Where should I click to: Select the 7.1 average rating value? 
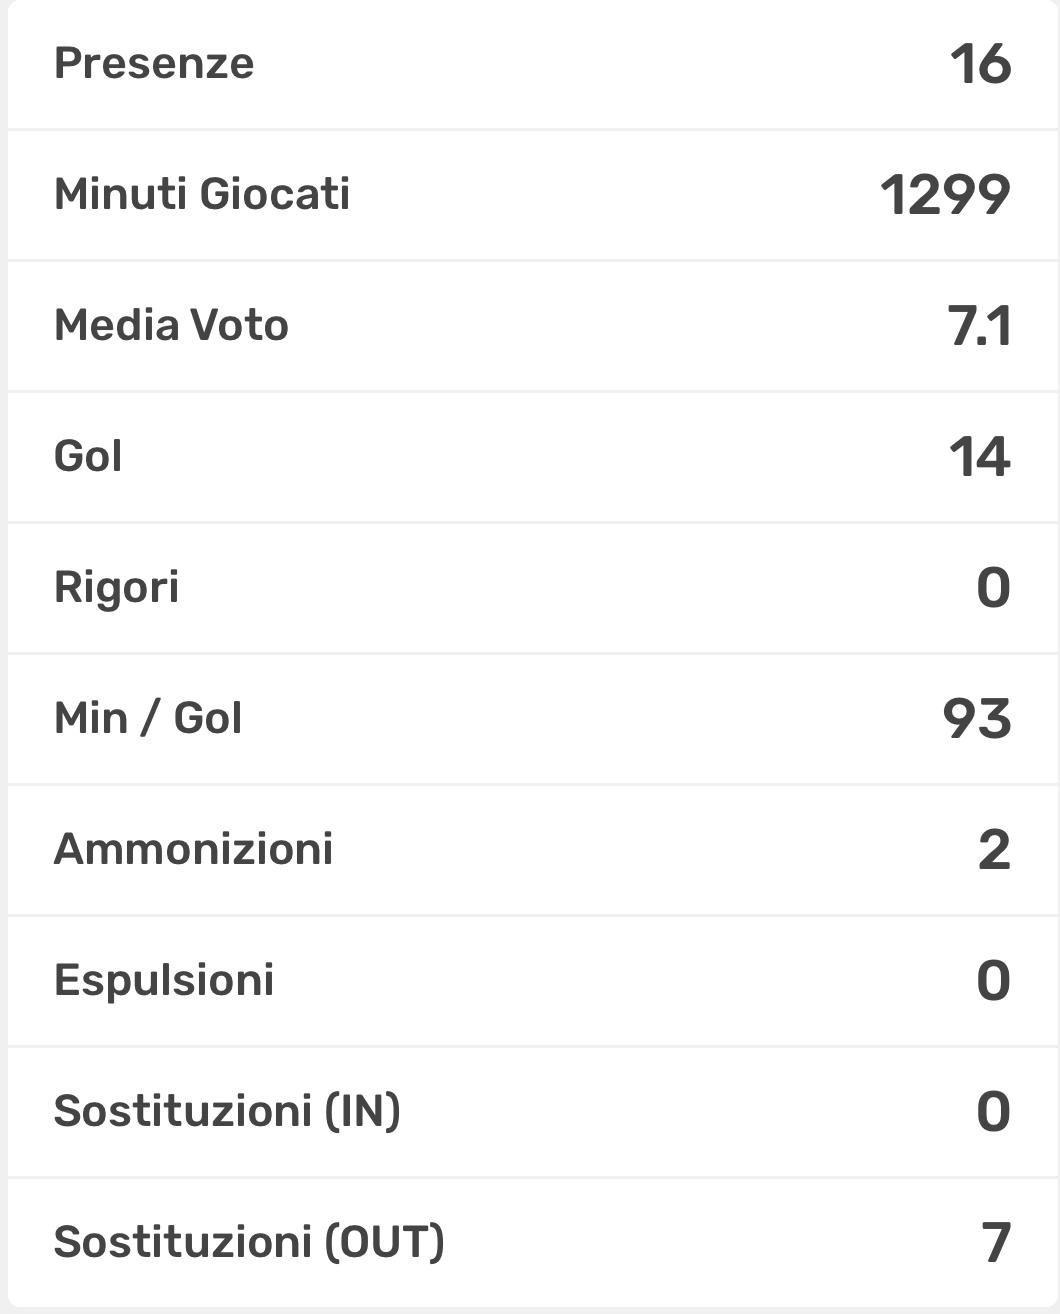[979, 327]
